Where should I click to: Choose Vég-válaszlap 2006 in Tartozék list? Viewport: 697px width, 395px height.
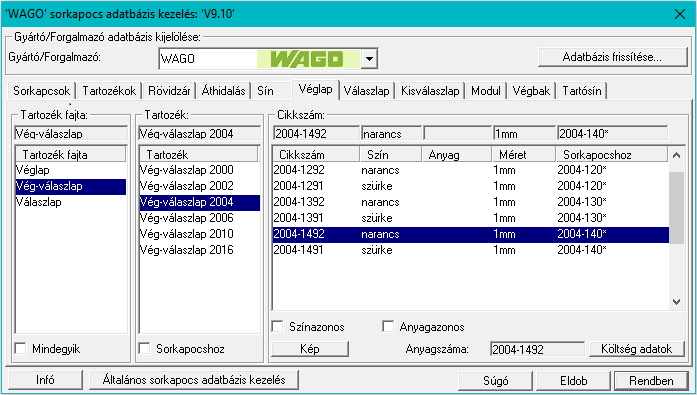(x=200, y=218)
